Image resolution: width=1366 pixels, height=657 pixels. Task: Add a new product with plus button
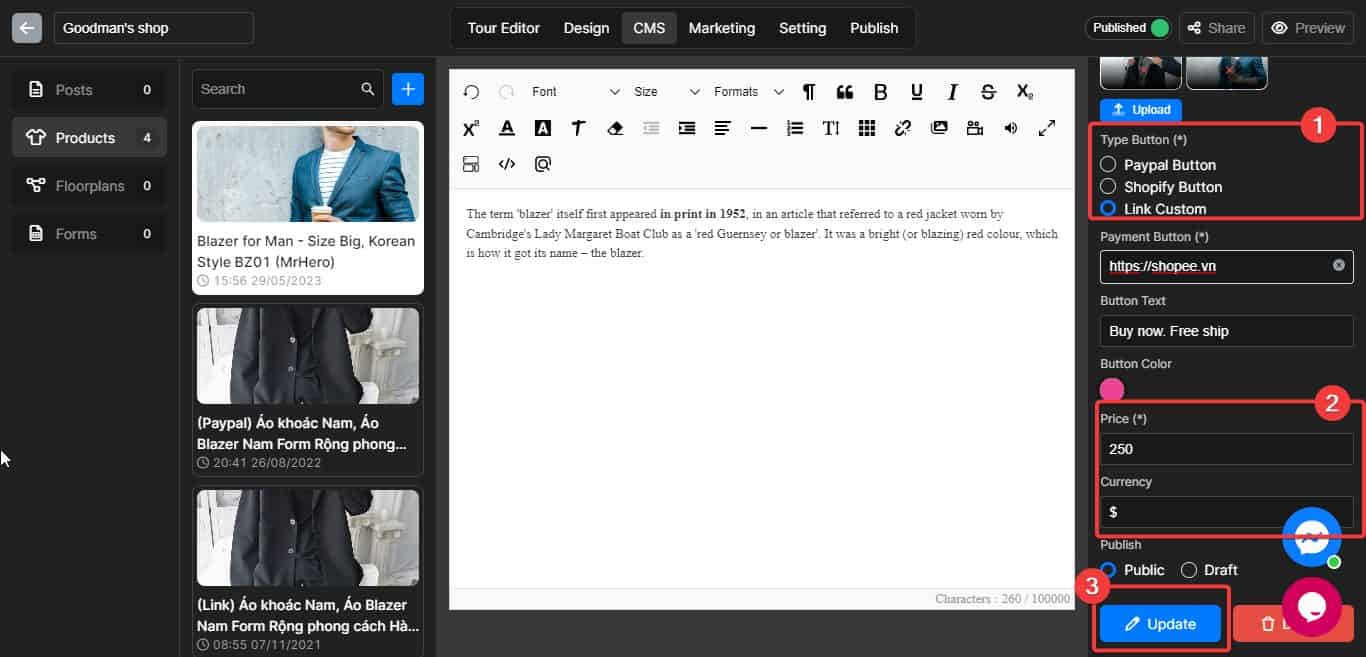coord(408,89)
